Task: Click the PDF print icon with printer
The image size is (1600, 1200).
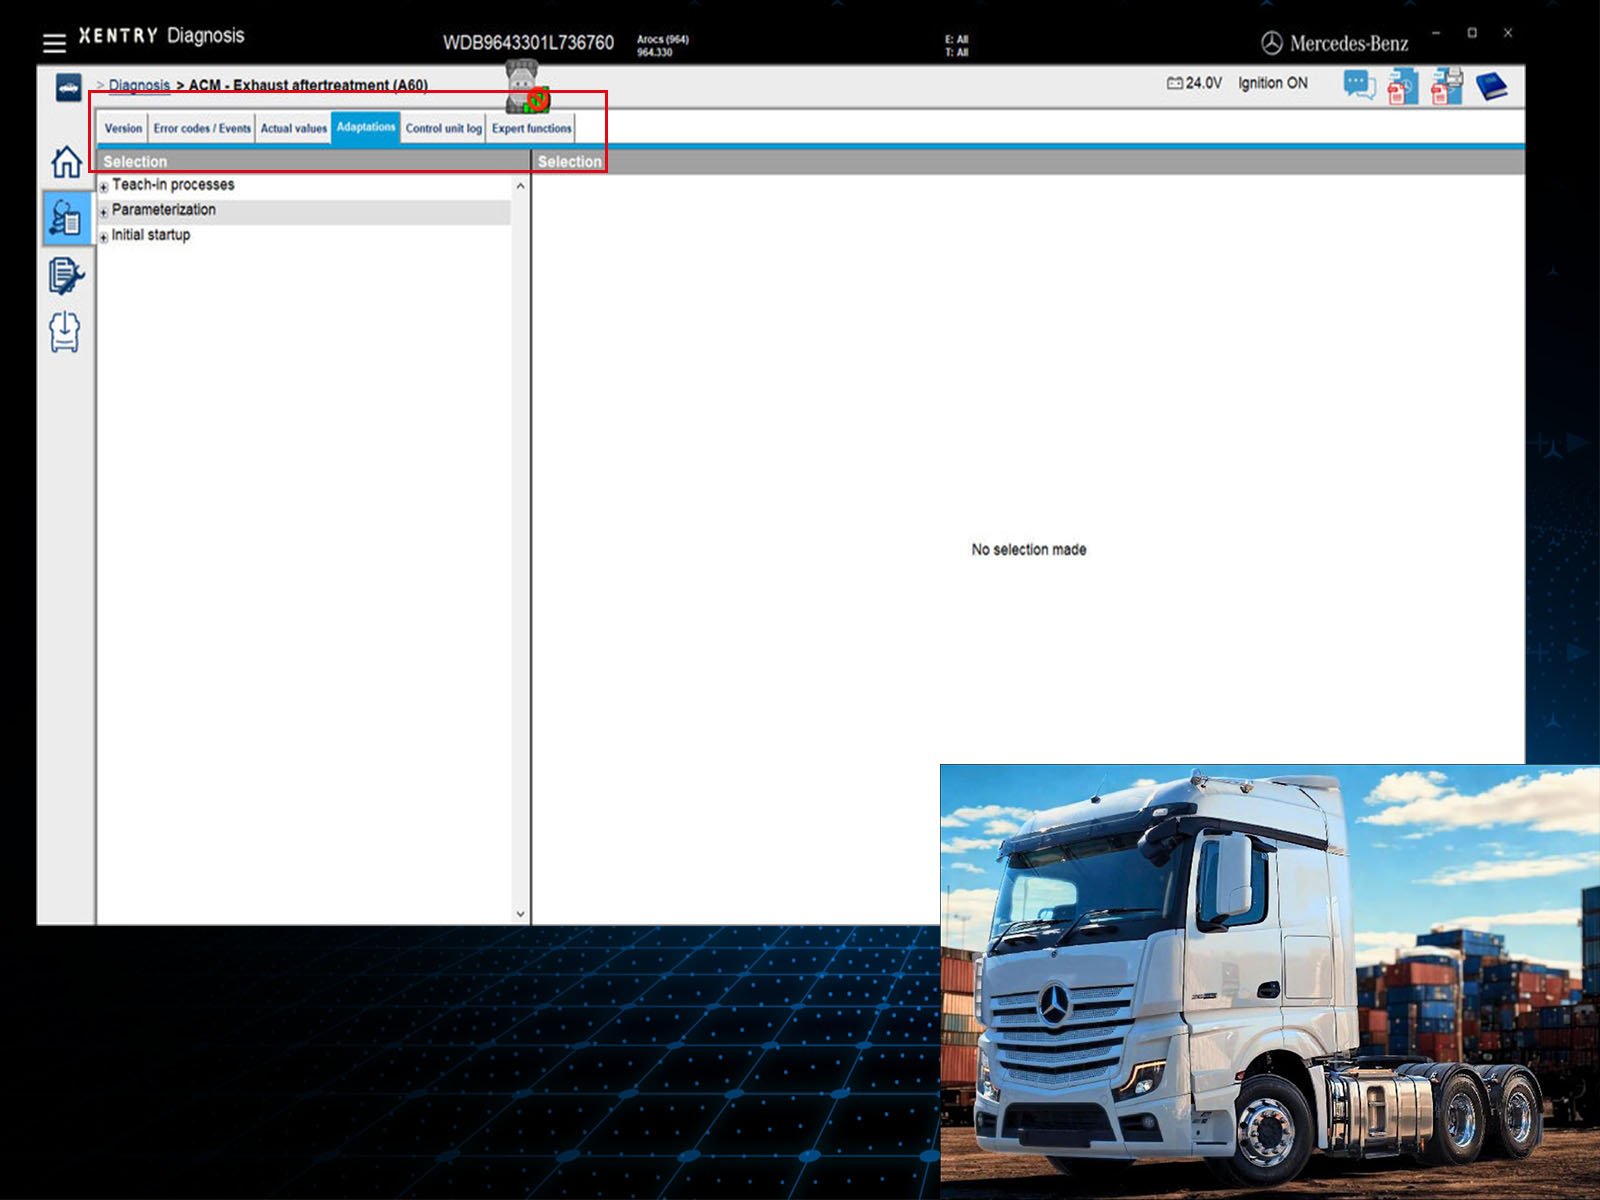Action: pos(1446,87)
